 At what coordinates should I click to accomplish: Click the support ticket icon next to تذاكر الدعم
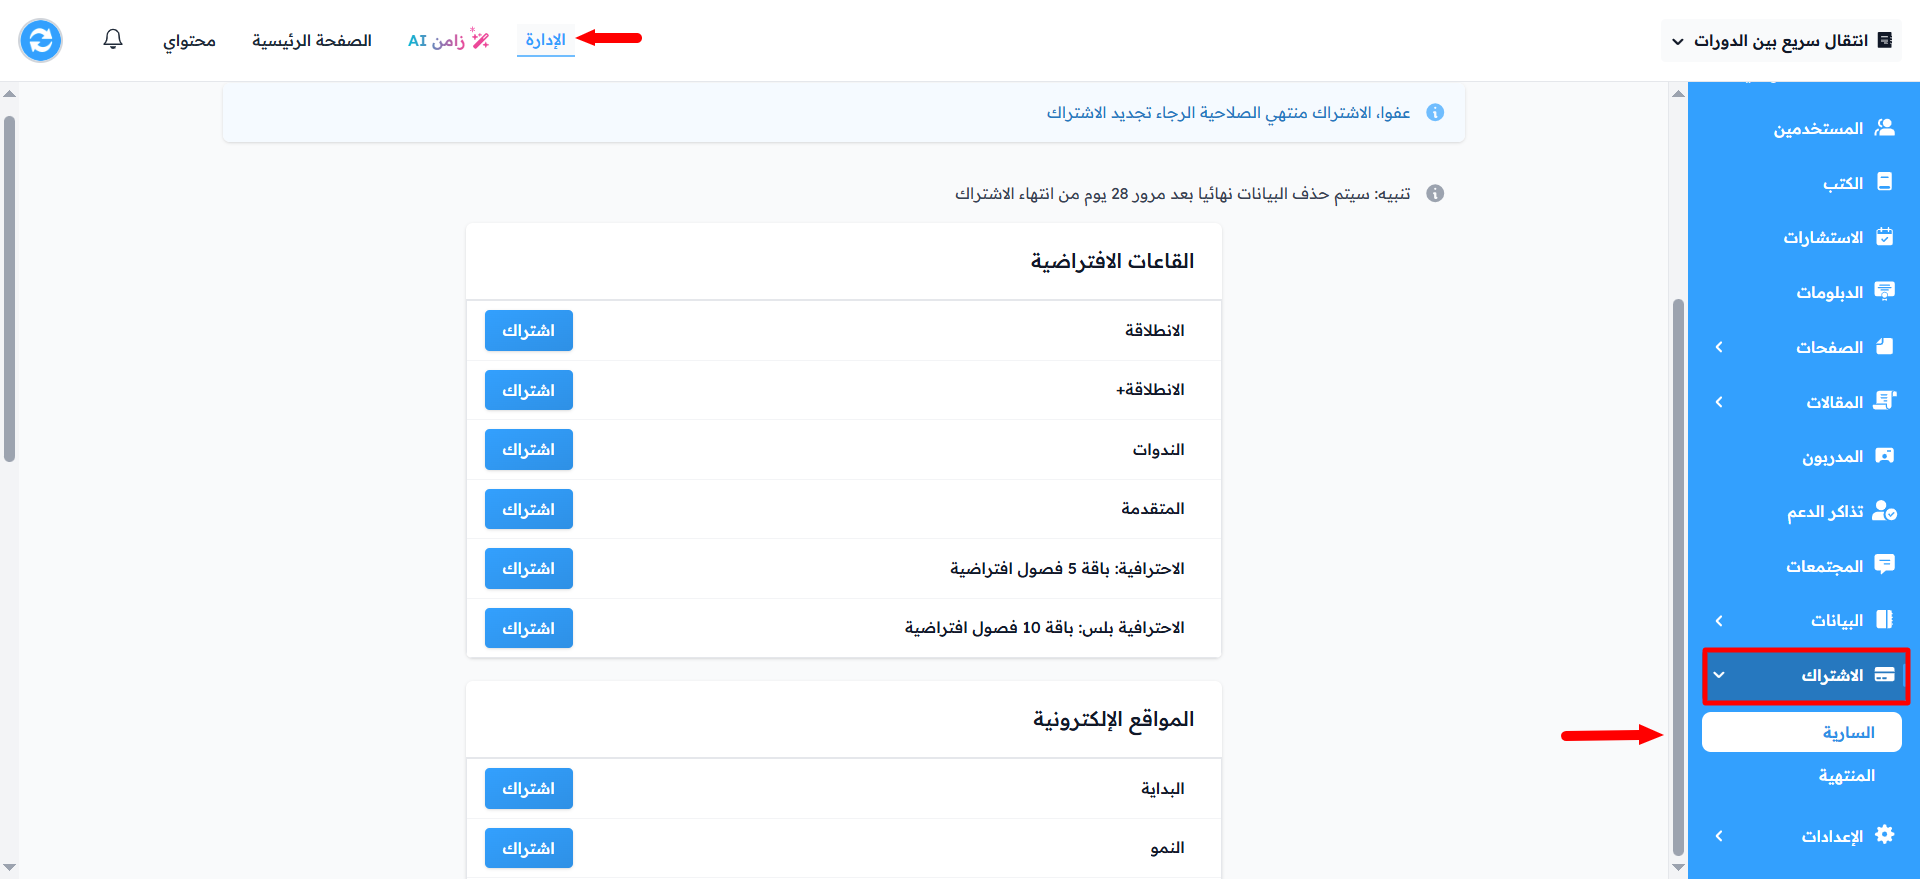coord(1885,511)
